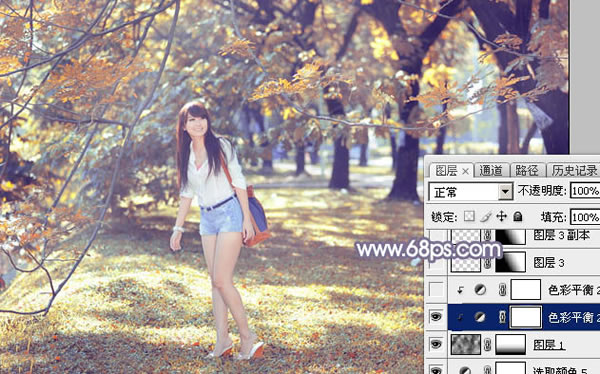Click the lock transparent pixels icon
Image resolution: width=600 pixels, height=374 pixels.
[469, 216]
